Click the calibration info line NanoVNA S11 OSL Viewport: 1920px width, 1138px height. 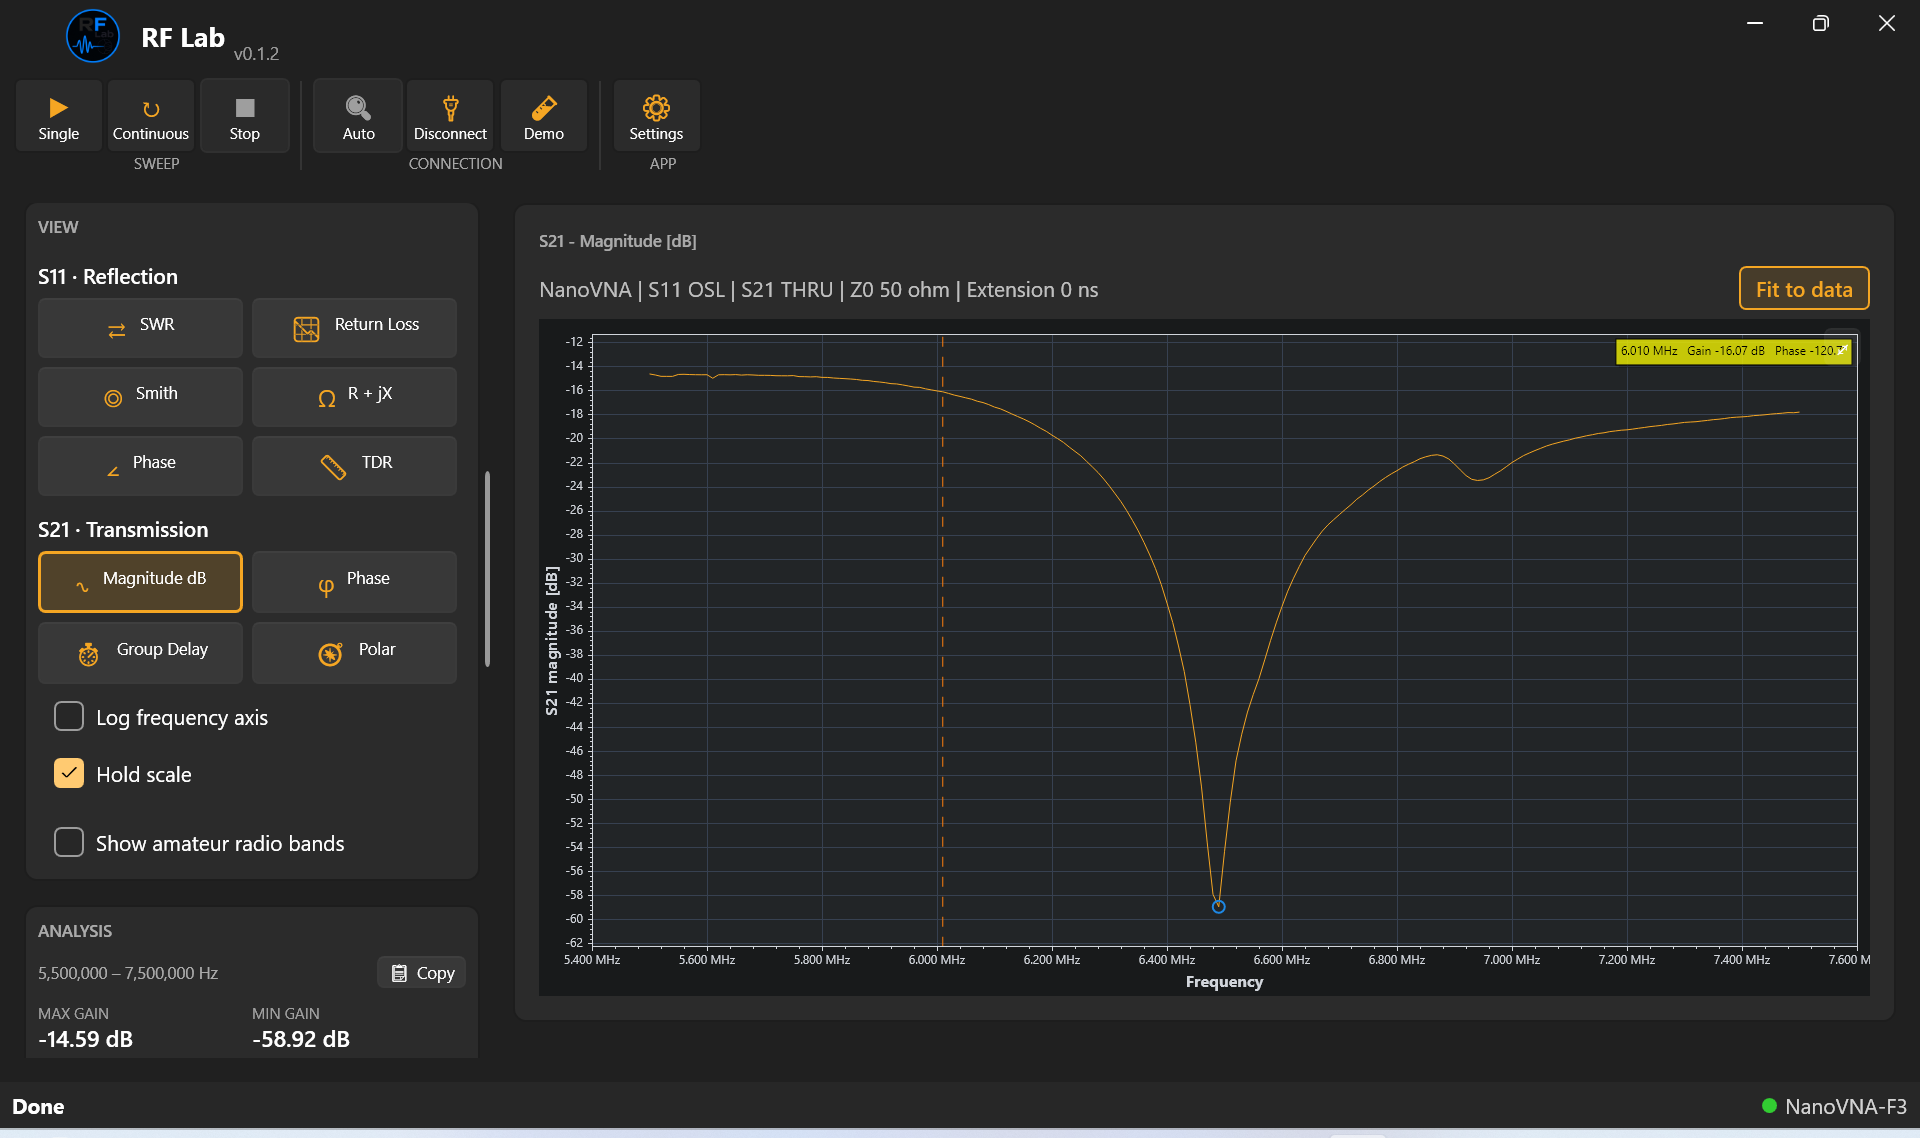coord(818,290)
